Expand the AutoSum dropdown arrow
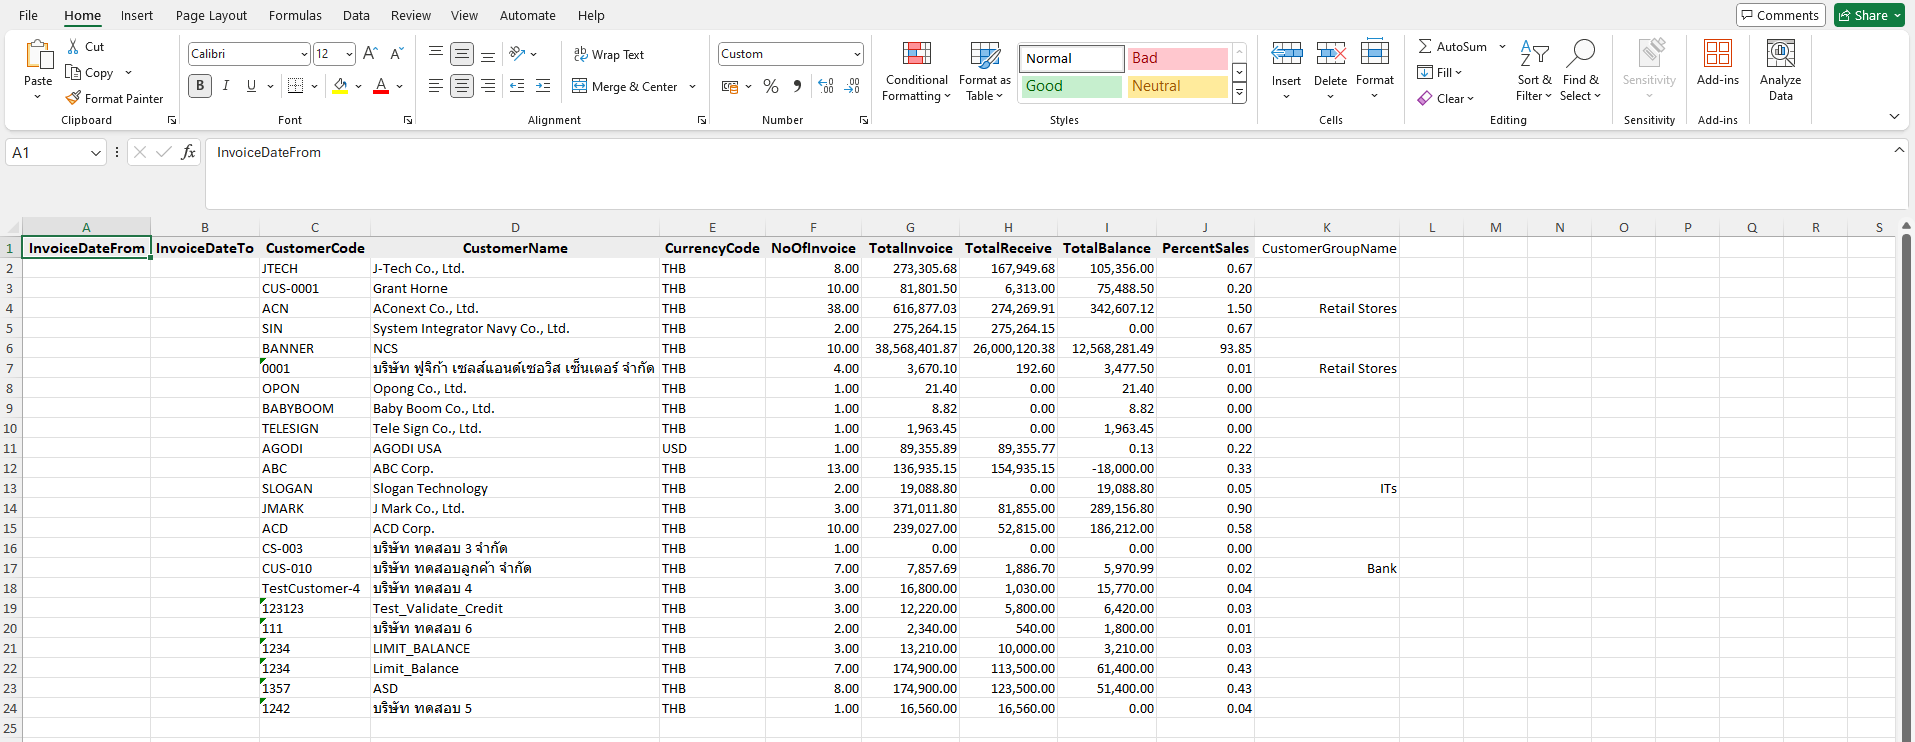This screenshot has width=1915, height=742. [1502, 47]
